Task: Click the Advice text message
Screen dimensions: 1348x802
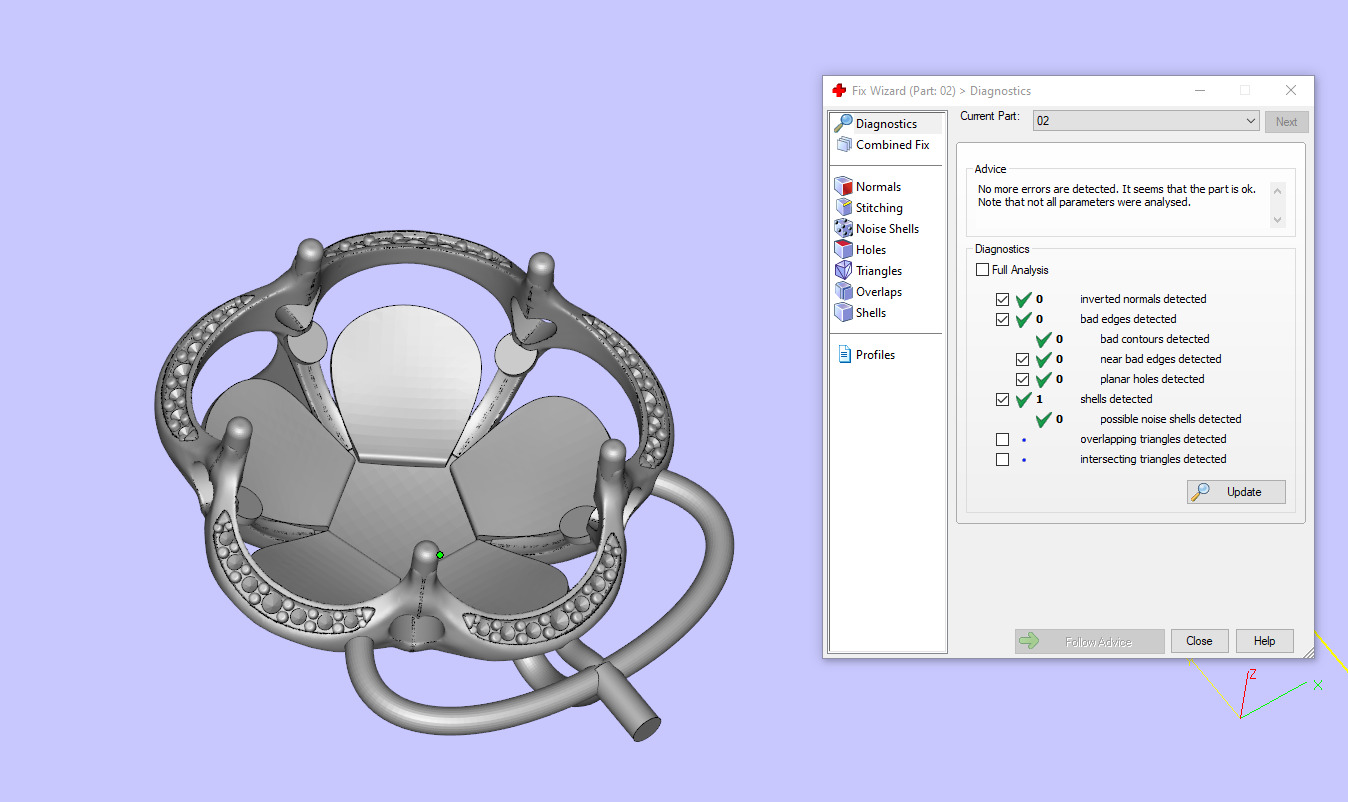Action: click(x=1116, y=195)
